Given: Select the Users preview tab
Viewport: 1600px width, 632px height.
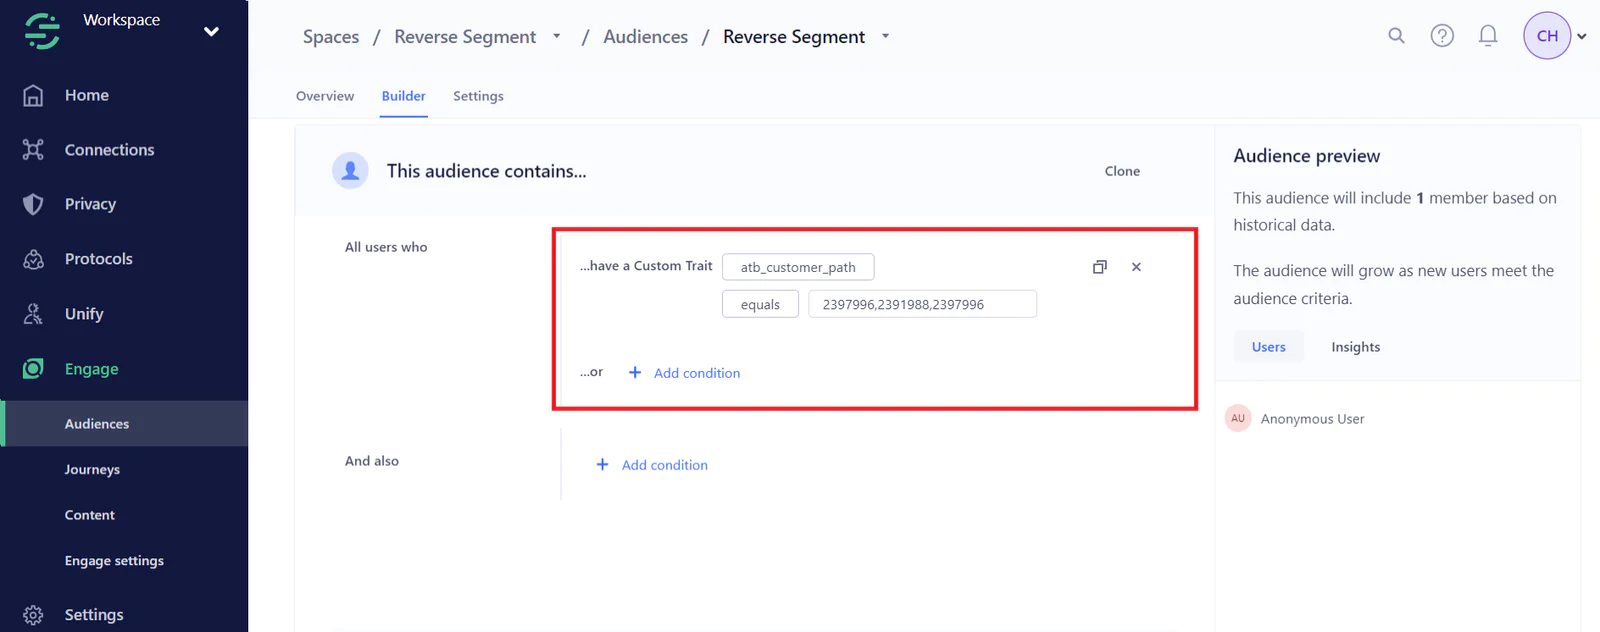Looking at the screenshot, I should pos(1269,347).
